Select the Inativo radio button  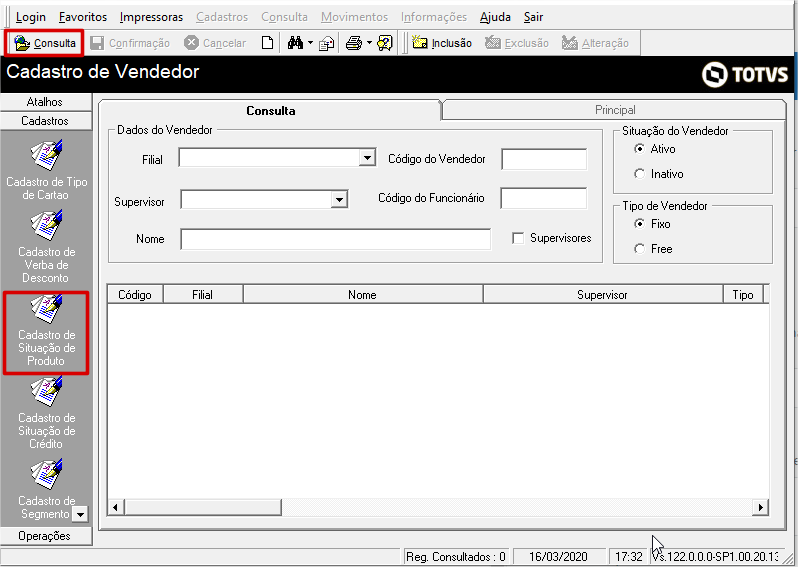coord(639,174)
